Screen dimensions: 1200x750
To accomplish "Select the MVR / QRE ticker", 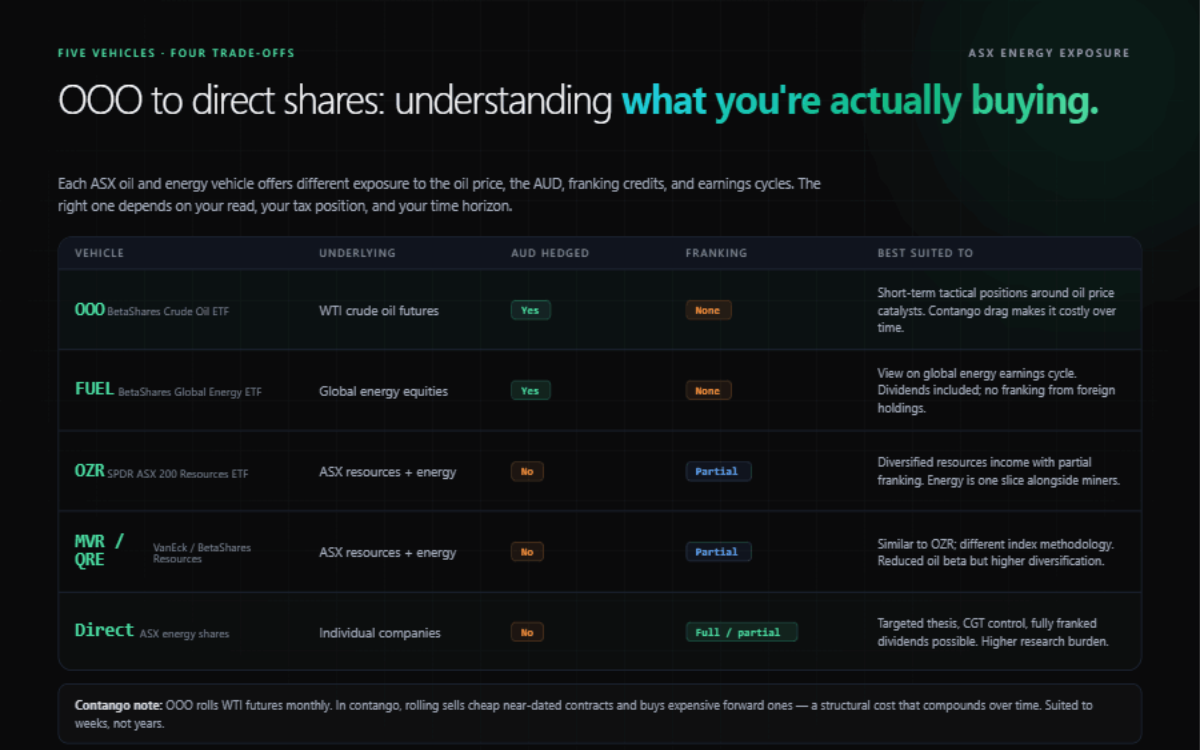I will tap(100, 550).
